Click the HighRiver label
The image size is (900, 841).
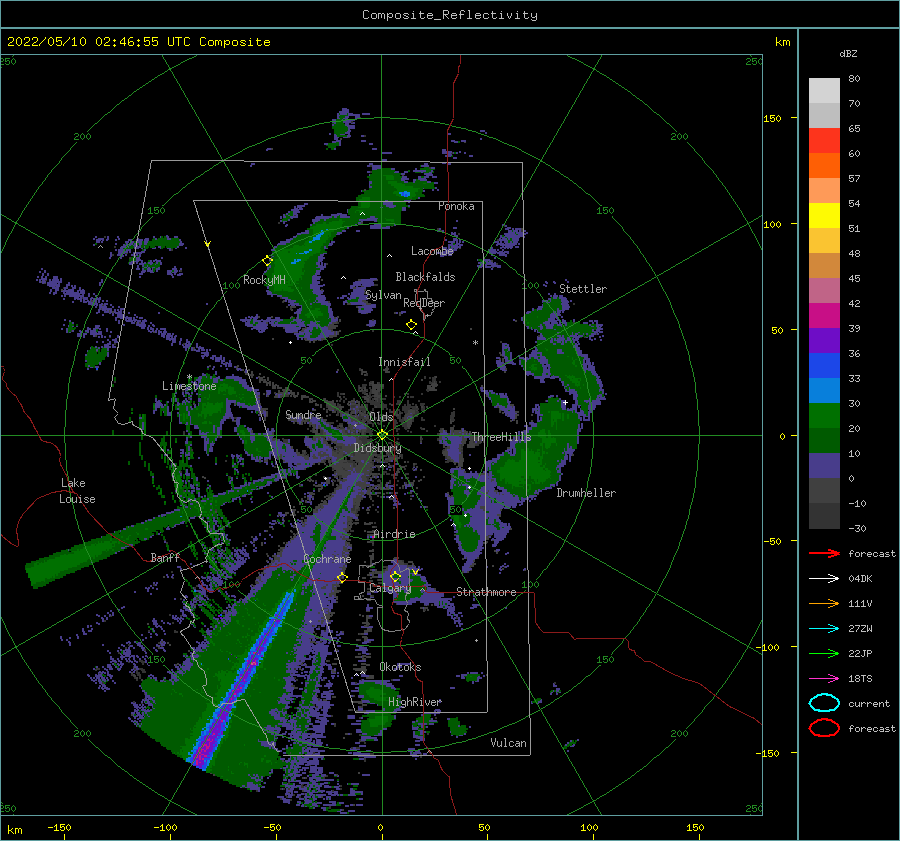point(415,702)
